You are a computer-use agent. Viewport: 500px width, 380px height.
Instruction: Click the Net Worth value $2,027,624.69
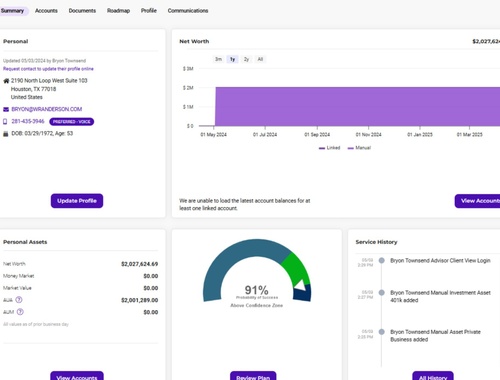tap(139, 264)
